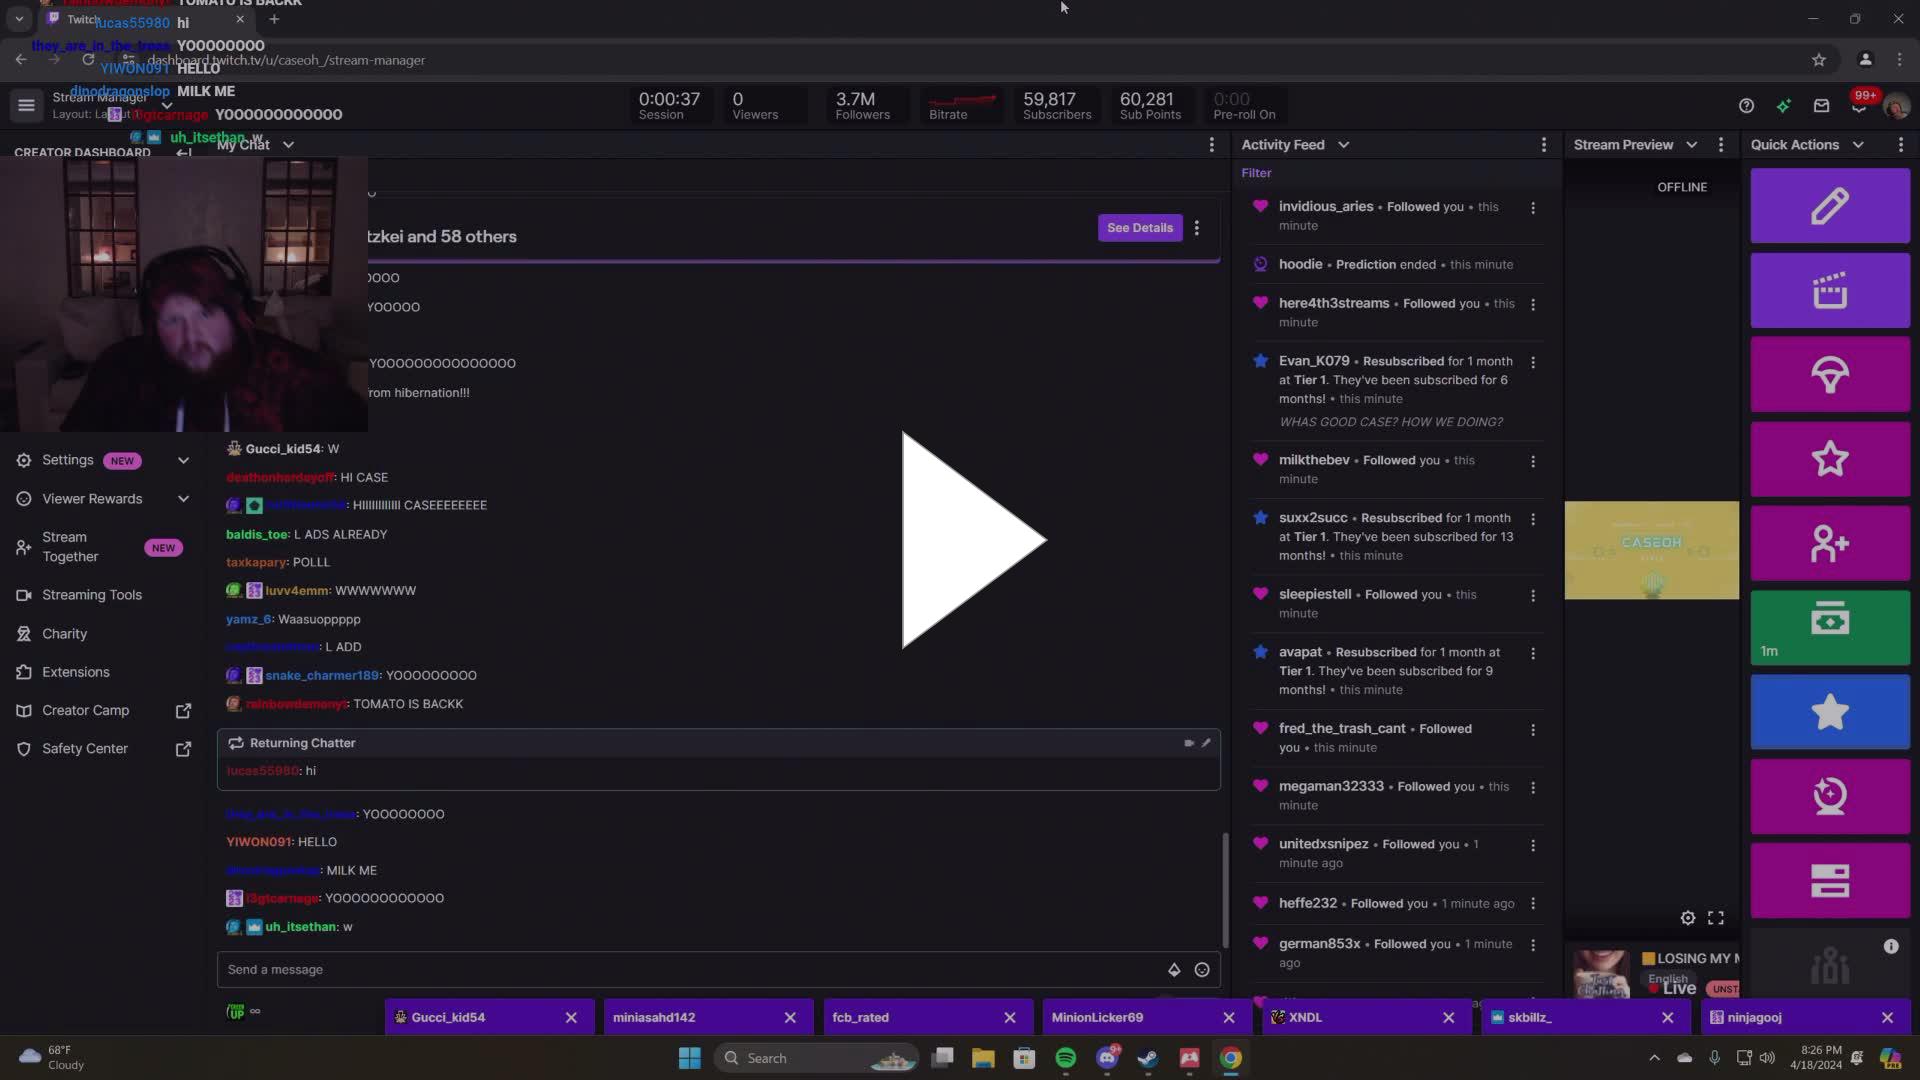Start a Raid using the parachute quick action
The image size is (1920, 1080).
1829,373
